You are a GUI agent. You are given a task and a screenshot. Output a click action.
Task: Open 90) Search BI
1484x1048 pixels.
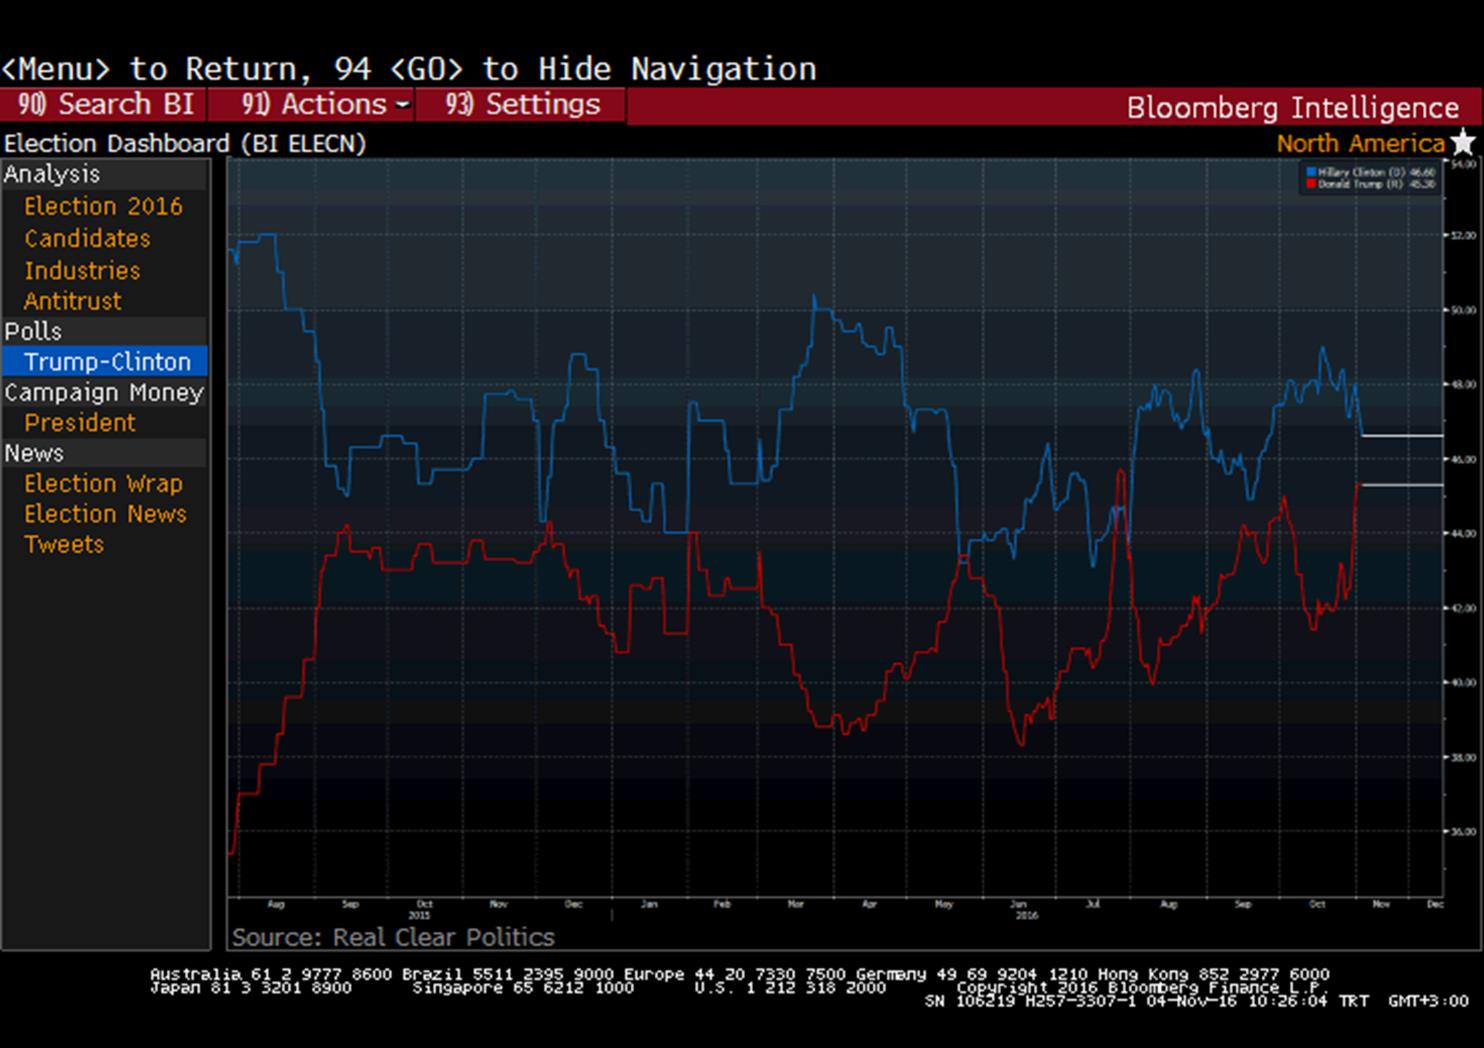(x=104, y=104)
